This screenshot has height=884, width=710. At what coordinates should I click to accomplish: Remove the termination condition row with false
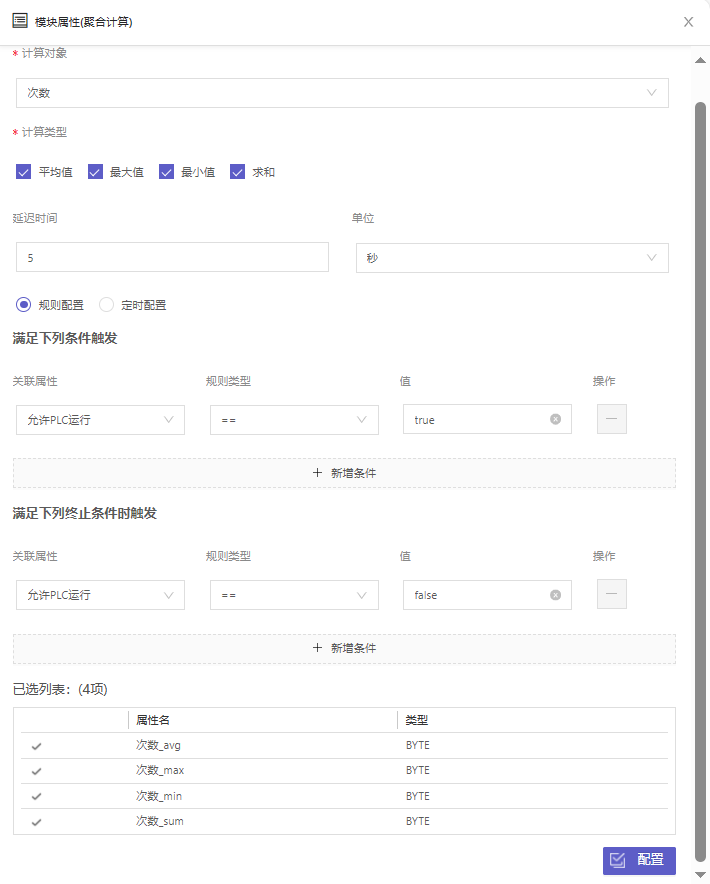pos(612,594)
